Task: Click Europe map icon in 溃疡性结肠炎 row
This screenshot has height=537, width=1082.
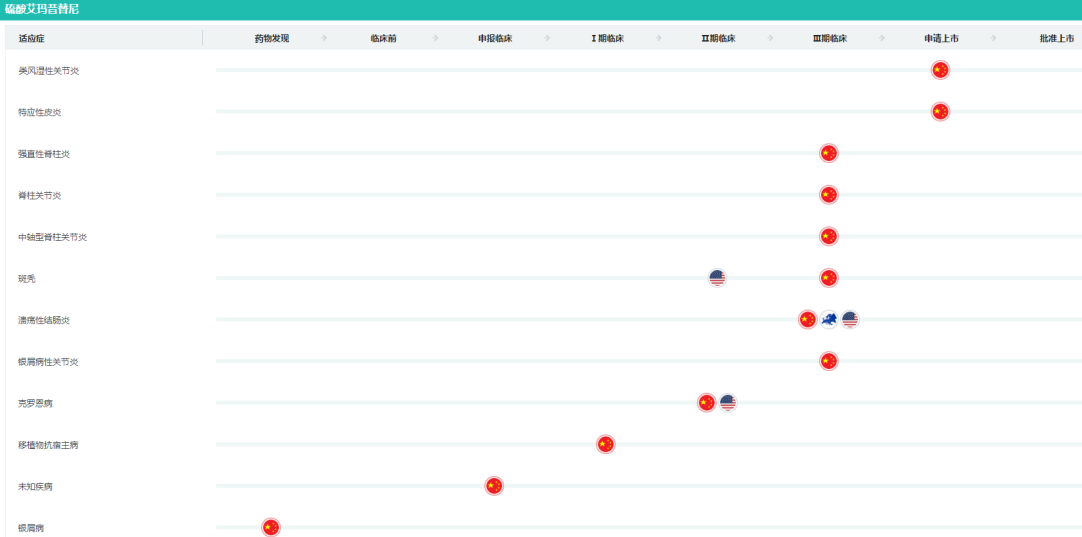Action: [x=829, y=320]
